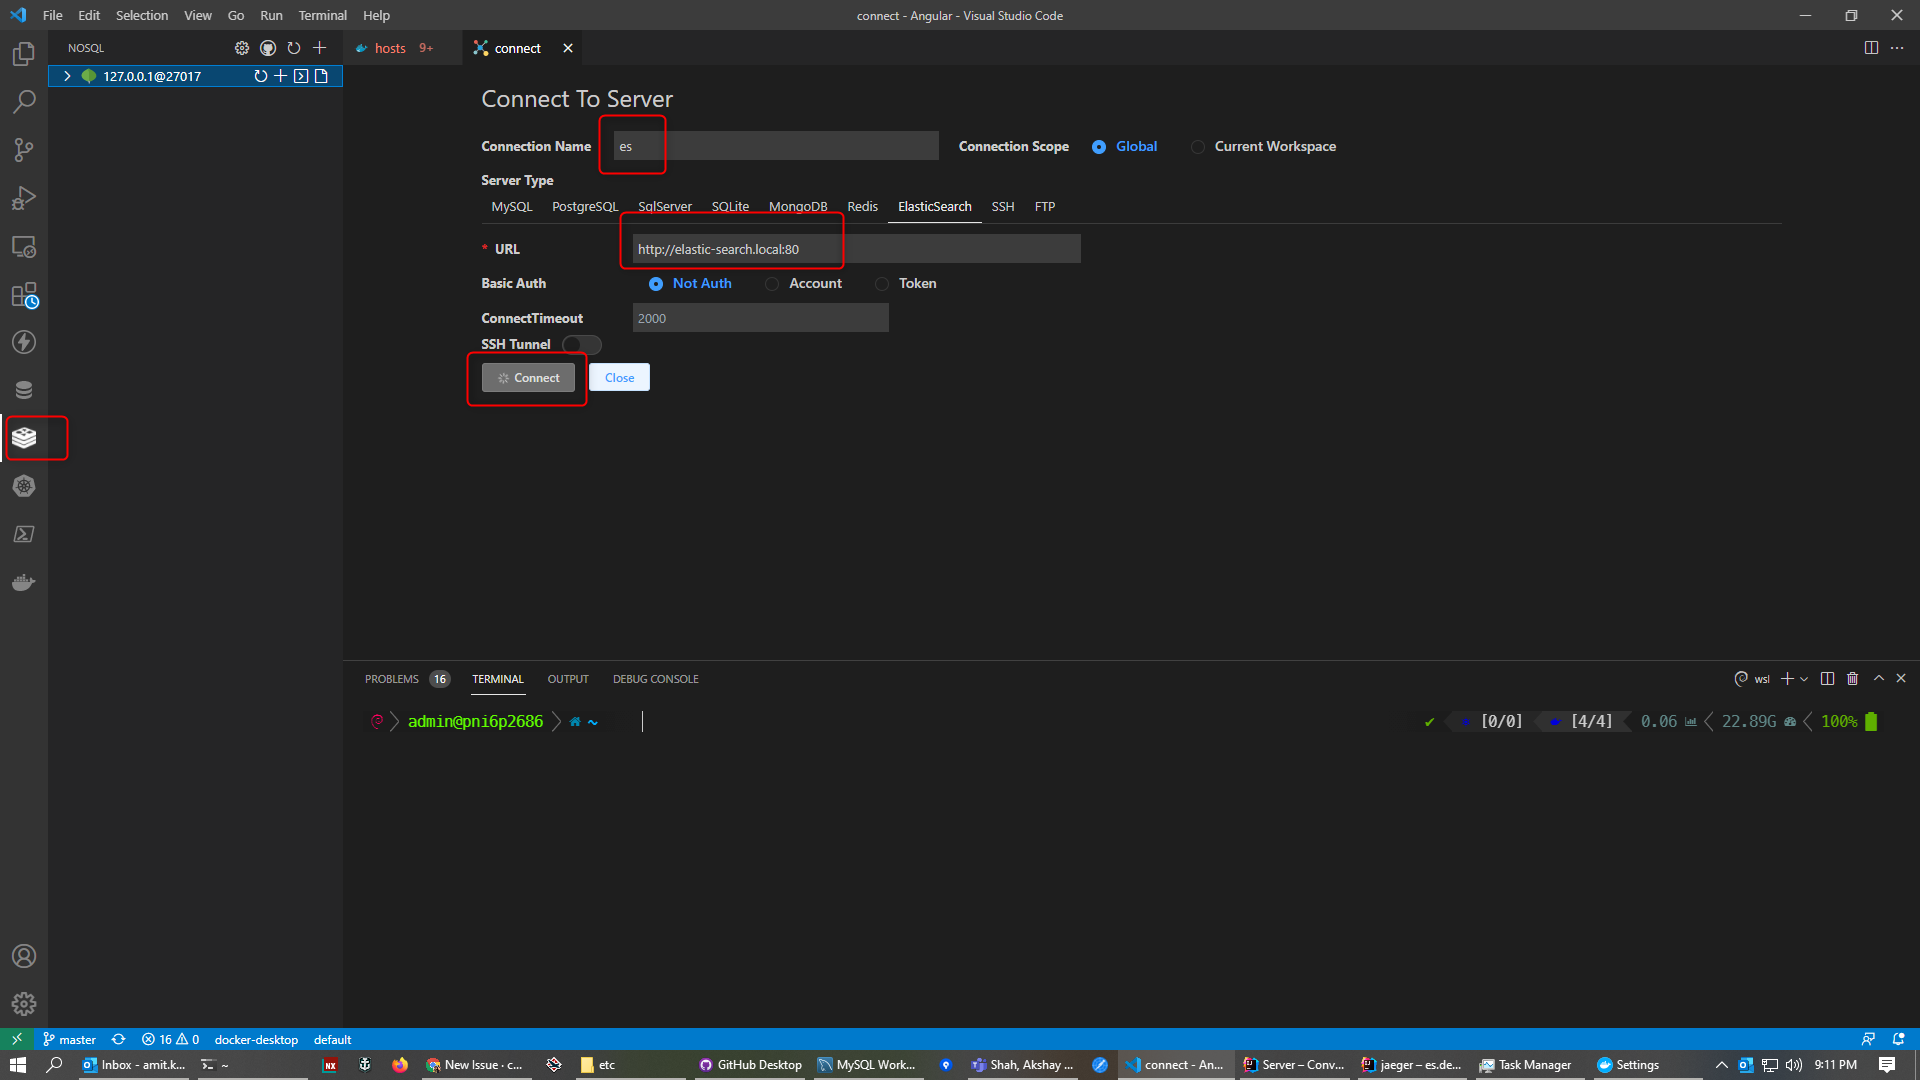This screenshot has height=1080, width=1920.
Task: Click the ConnectTimeout input field
Action: pyautogui.click(x=760, y=319)
